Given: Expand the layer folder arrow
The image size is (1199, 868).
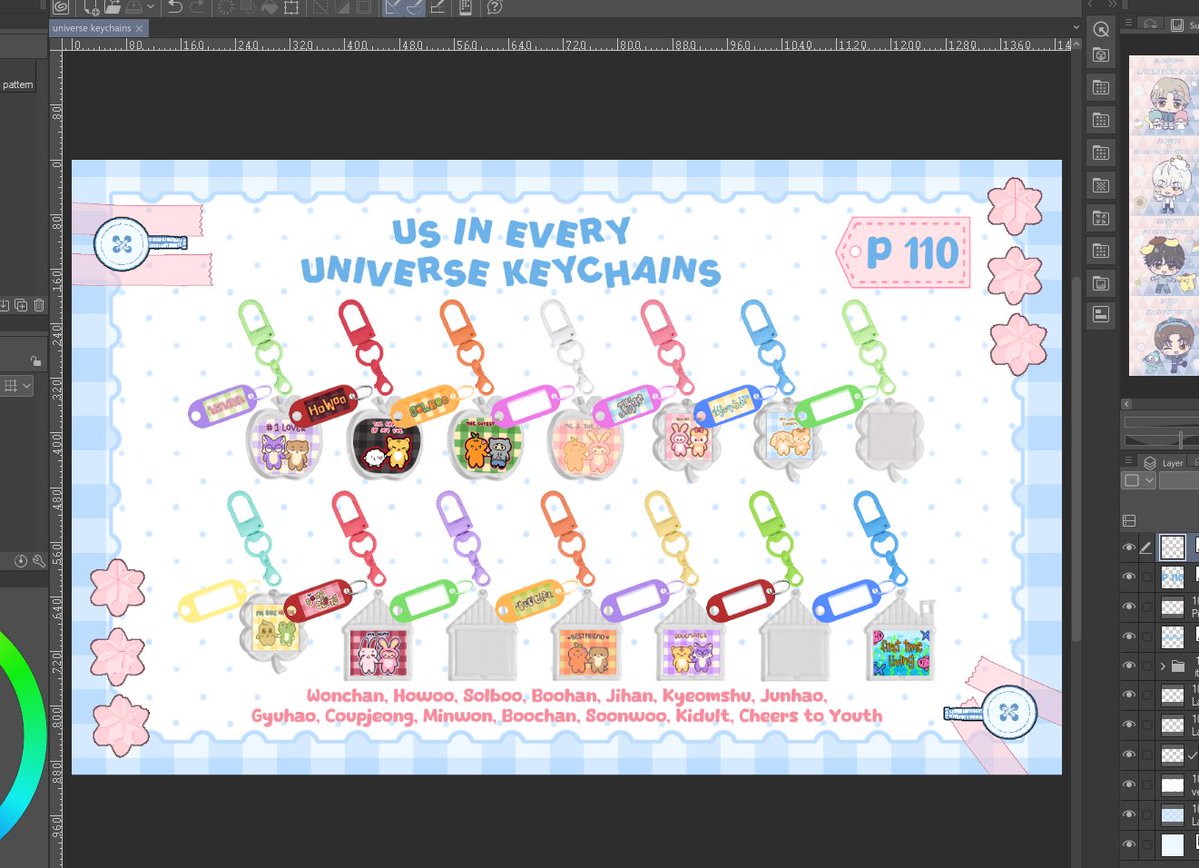Looking at the screenshot, I should 1163,666.
